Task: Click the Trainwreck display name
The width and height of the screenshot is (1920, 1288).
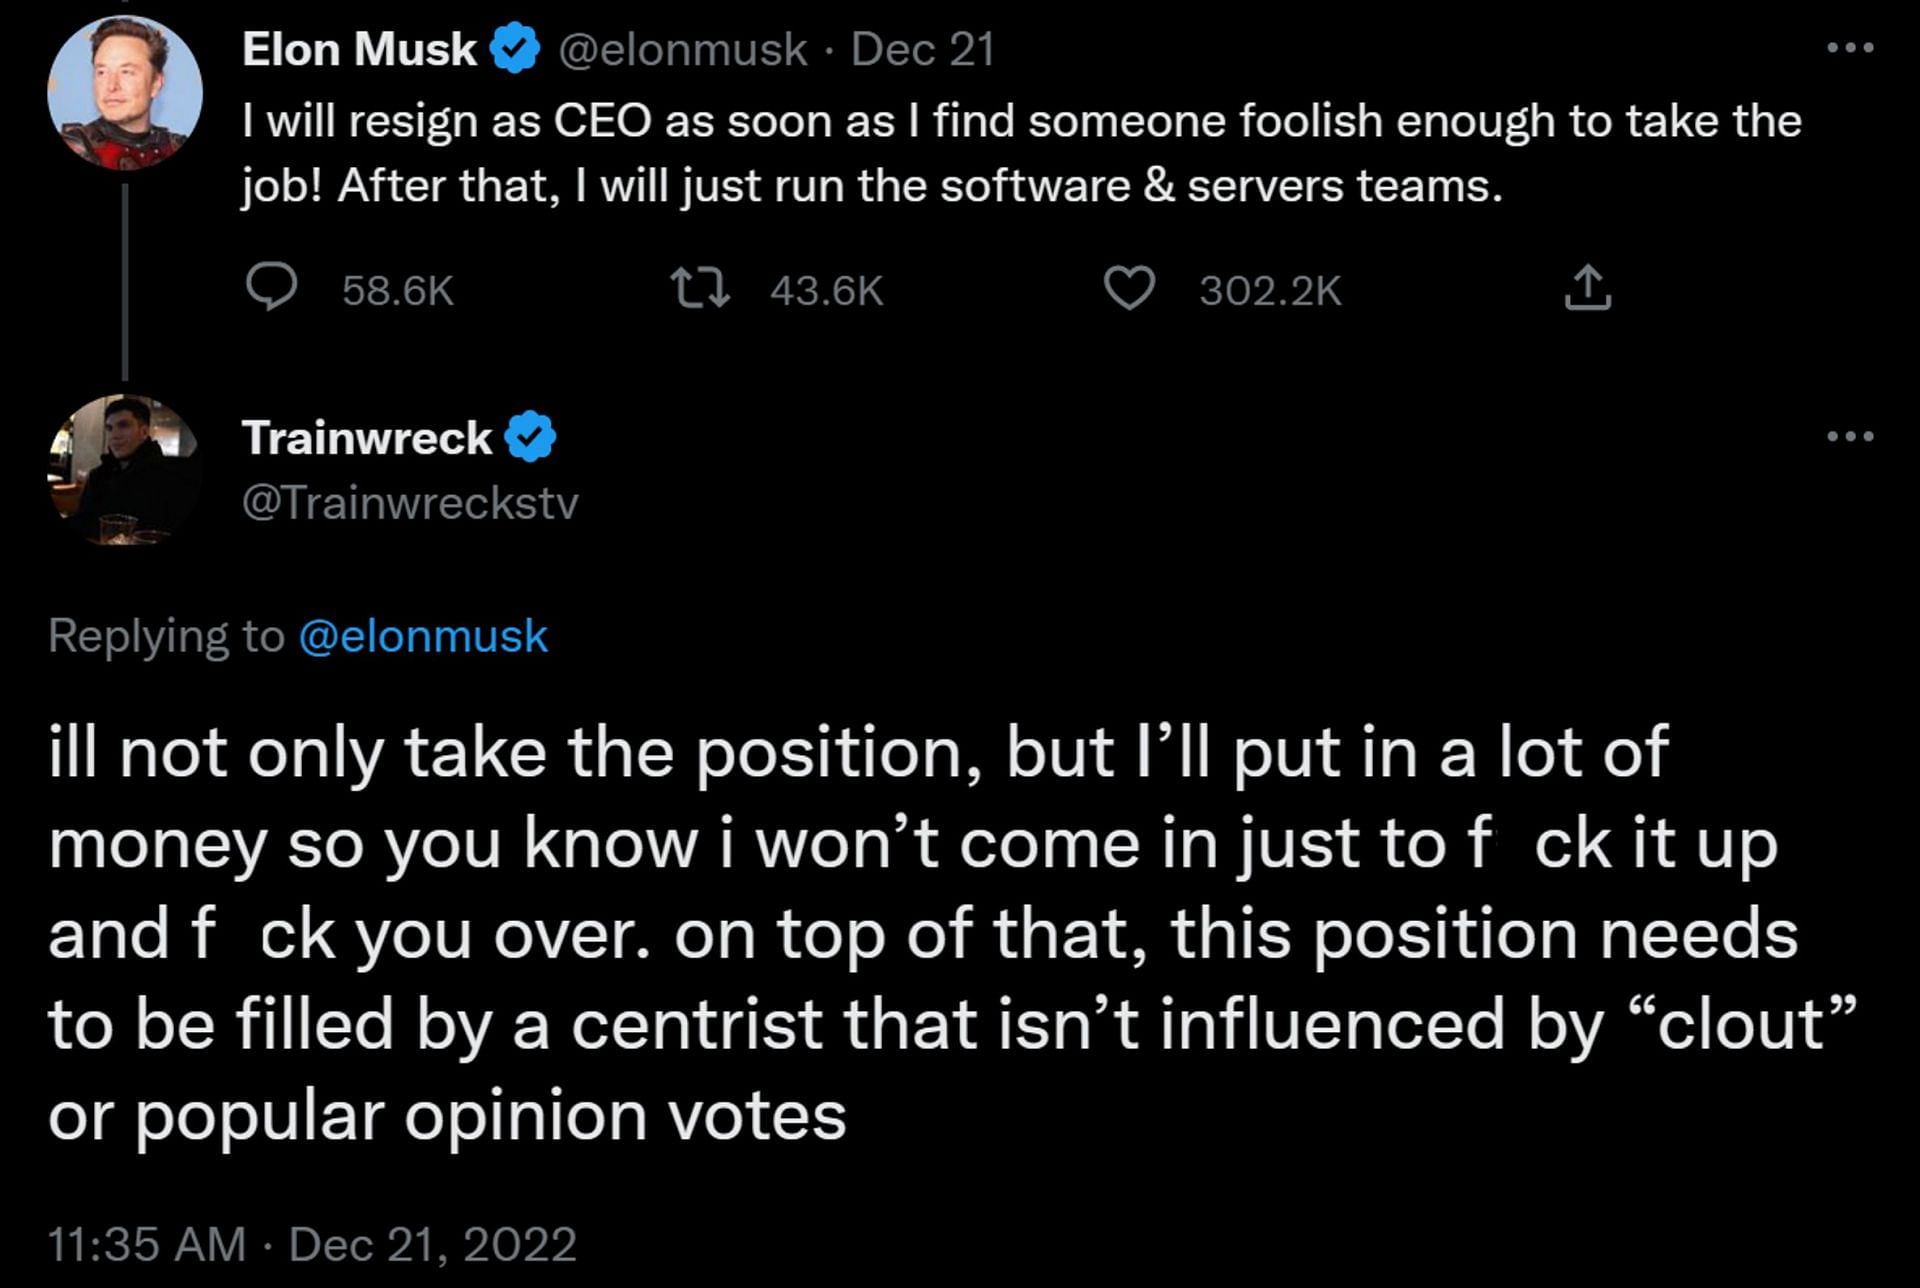Action: [x=366, y=438]
